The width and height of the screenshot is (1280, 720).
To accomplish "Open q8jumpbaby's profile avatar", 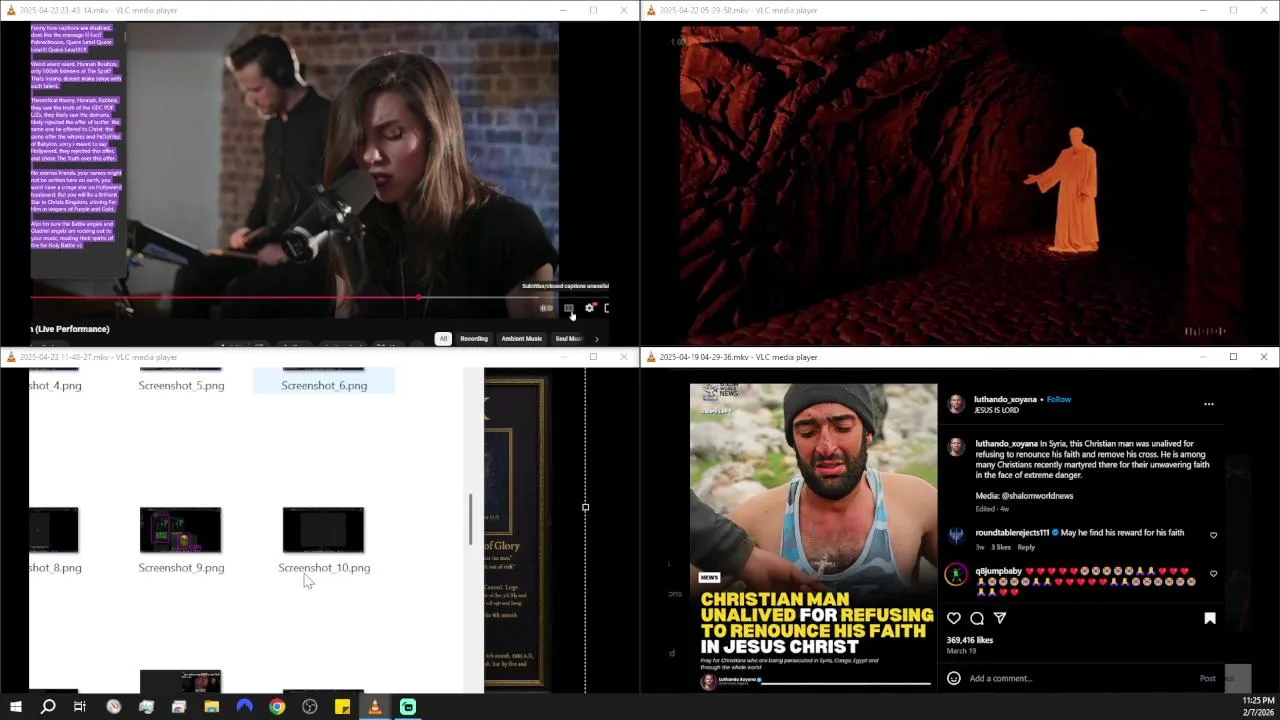I will click(956, 575).
